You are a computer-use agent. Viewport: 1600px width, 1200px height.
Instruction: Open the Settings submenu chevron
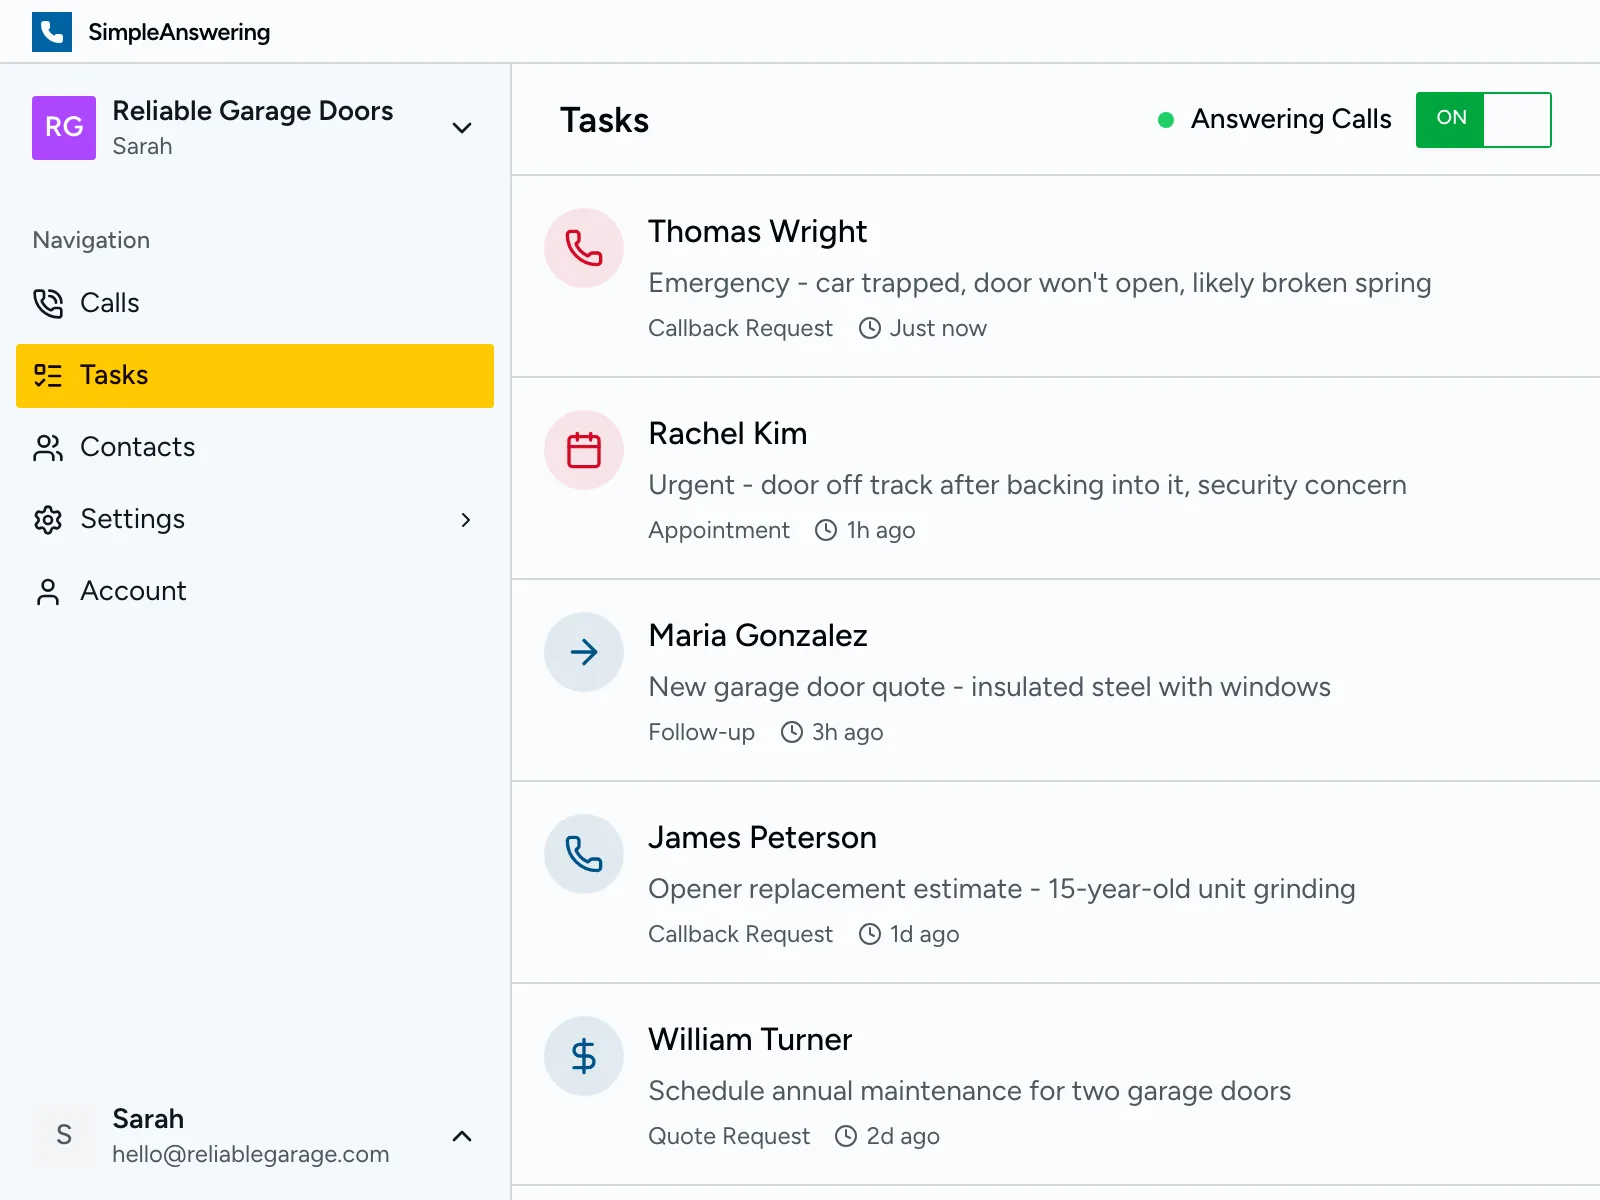tap(465, 520)
